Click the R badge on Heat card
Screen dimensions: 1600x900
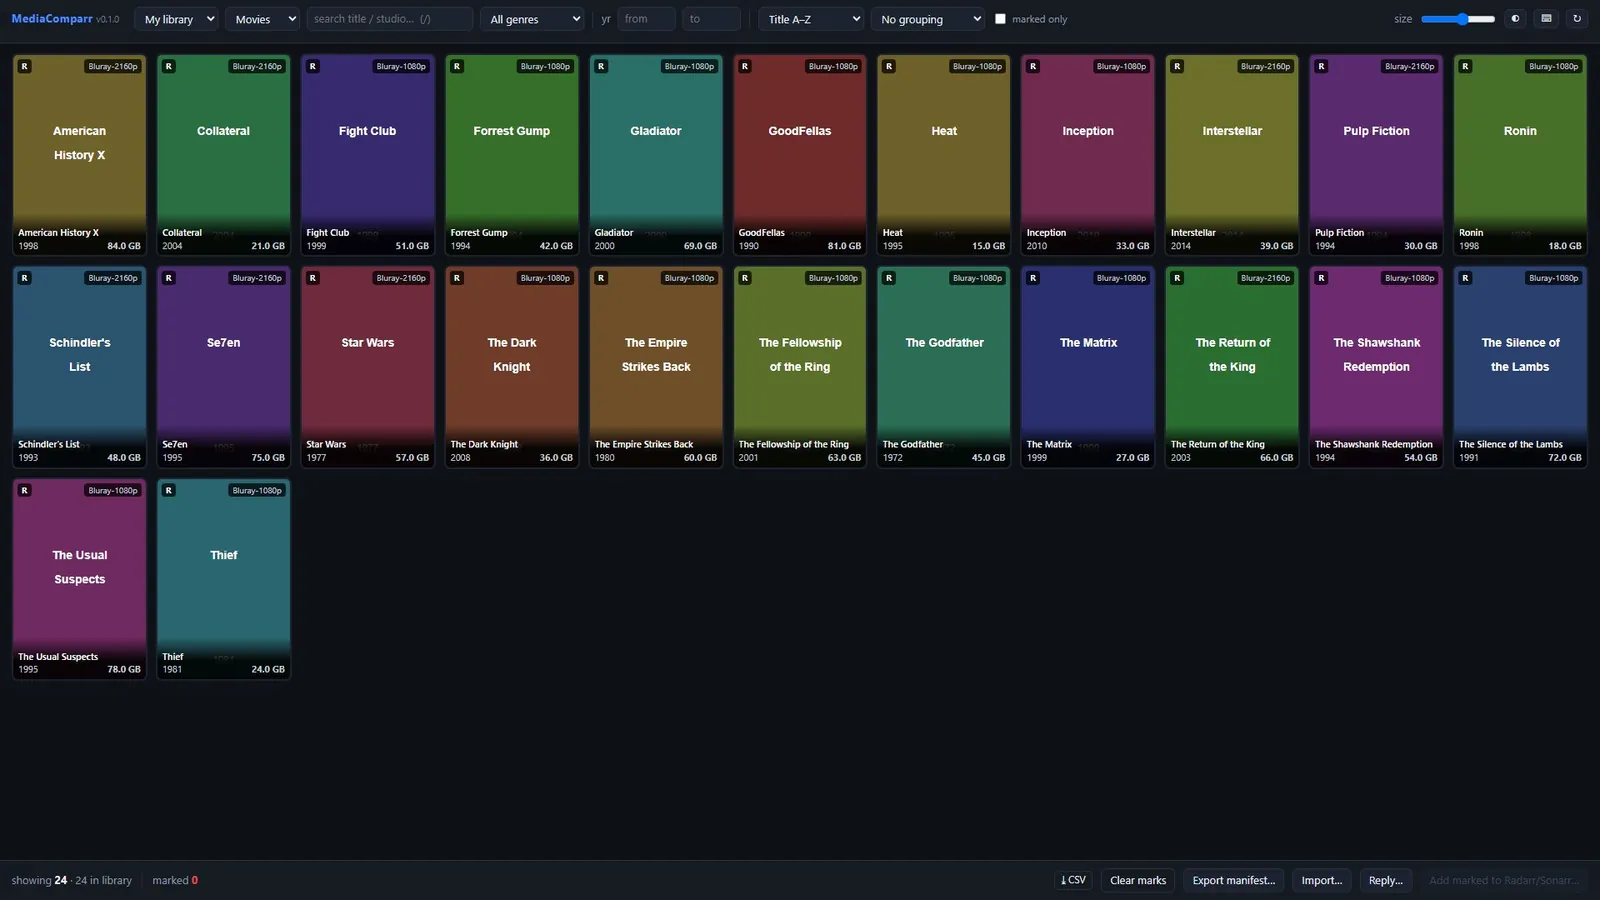click(889, 66)
